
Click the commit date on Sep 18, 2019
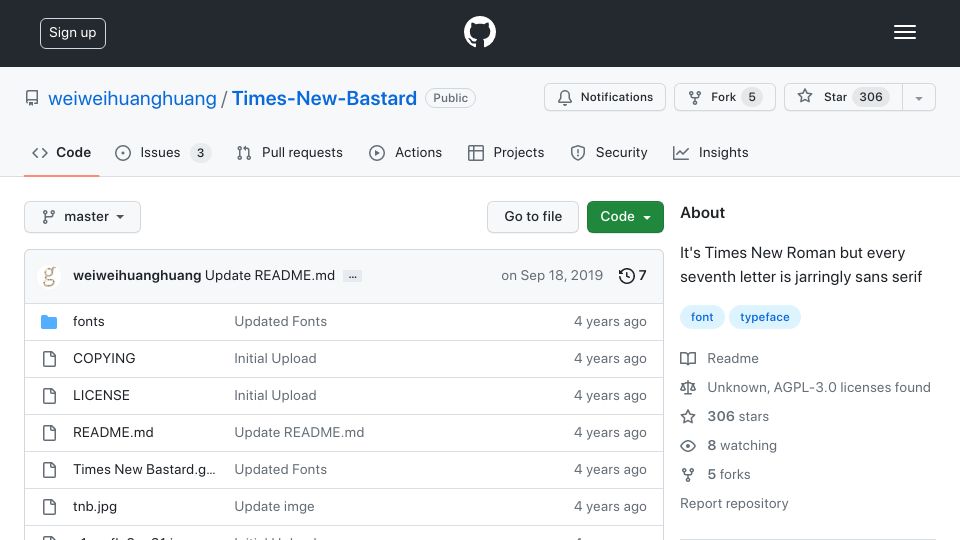click(x=552, y=276)
